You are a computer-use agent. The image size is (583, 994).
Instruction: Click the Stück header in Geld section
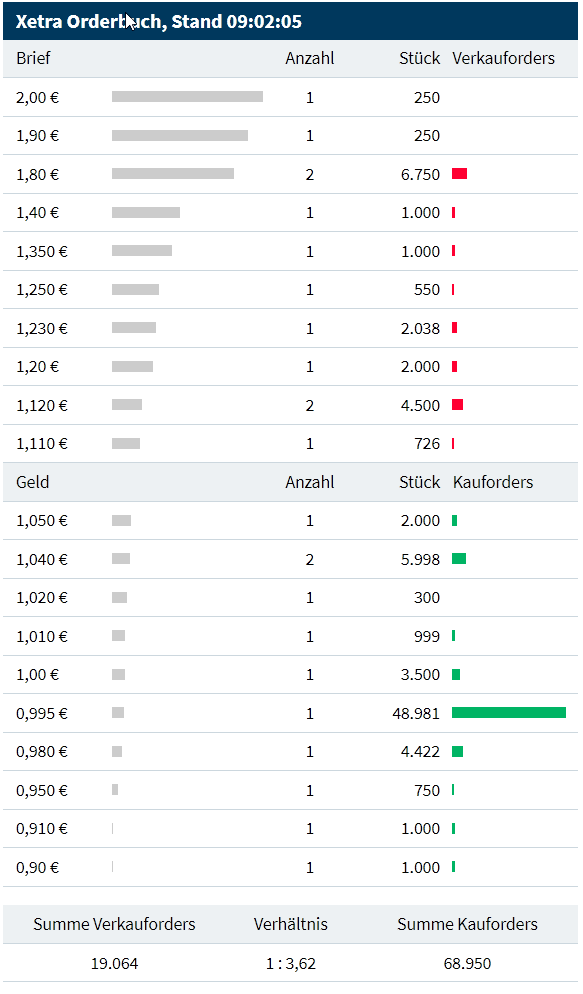click(420, 482)
